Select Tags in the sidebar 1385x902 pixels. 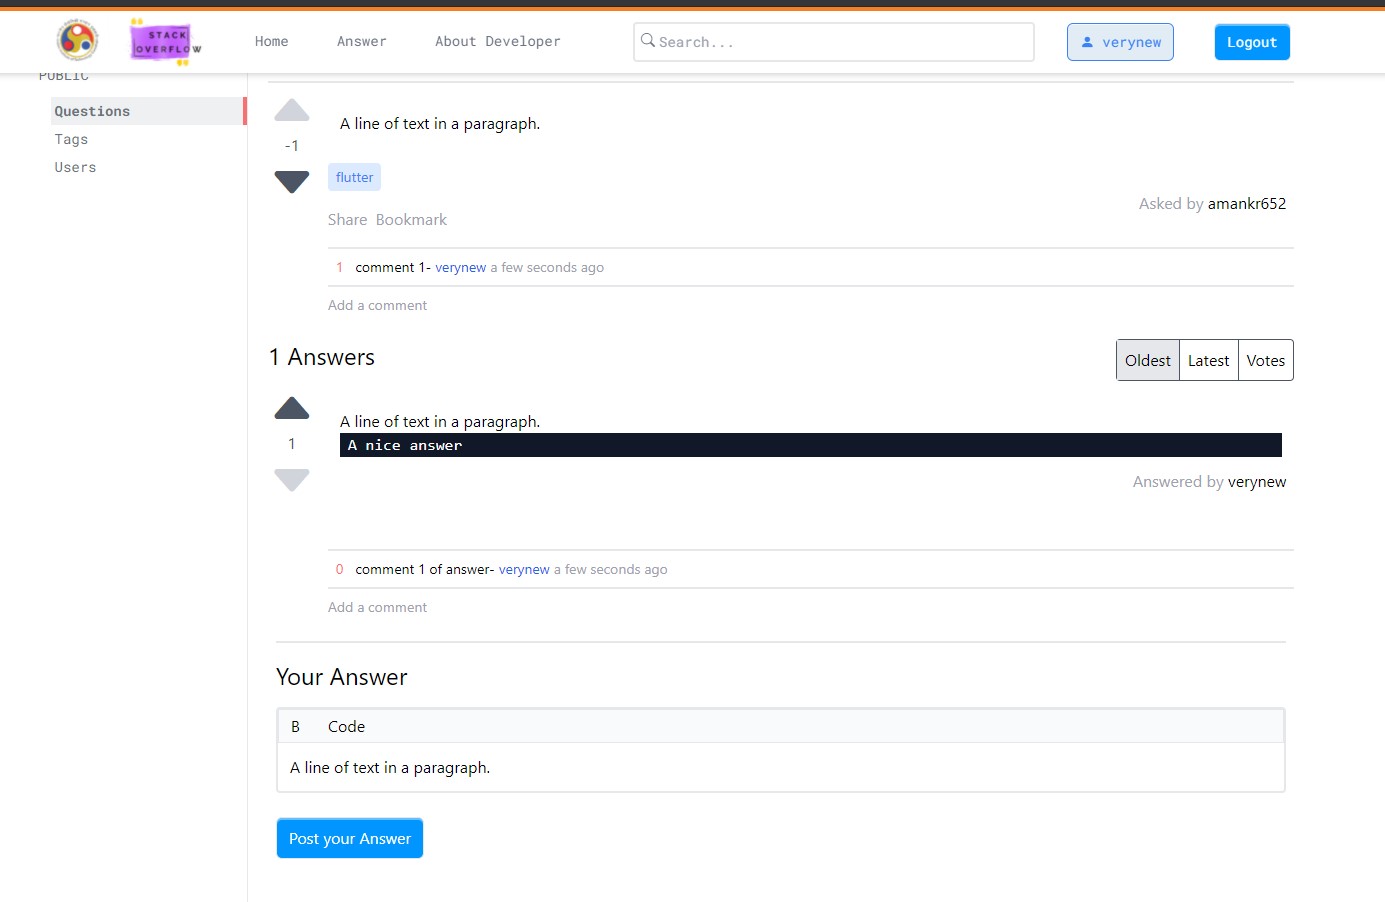point(71,139)
